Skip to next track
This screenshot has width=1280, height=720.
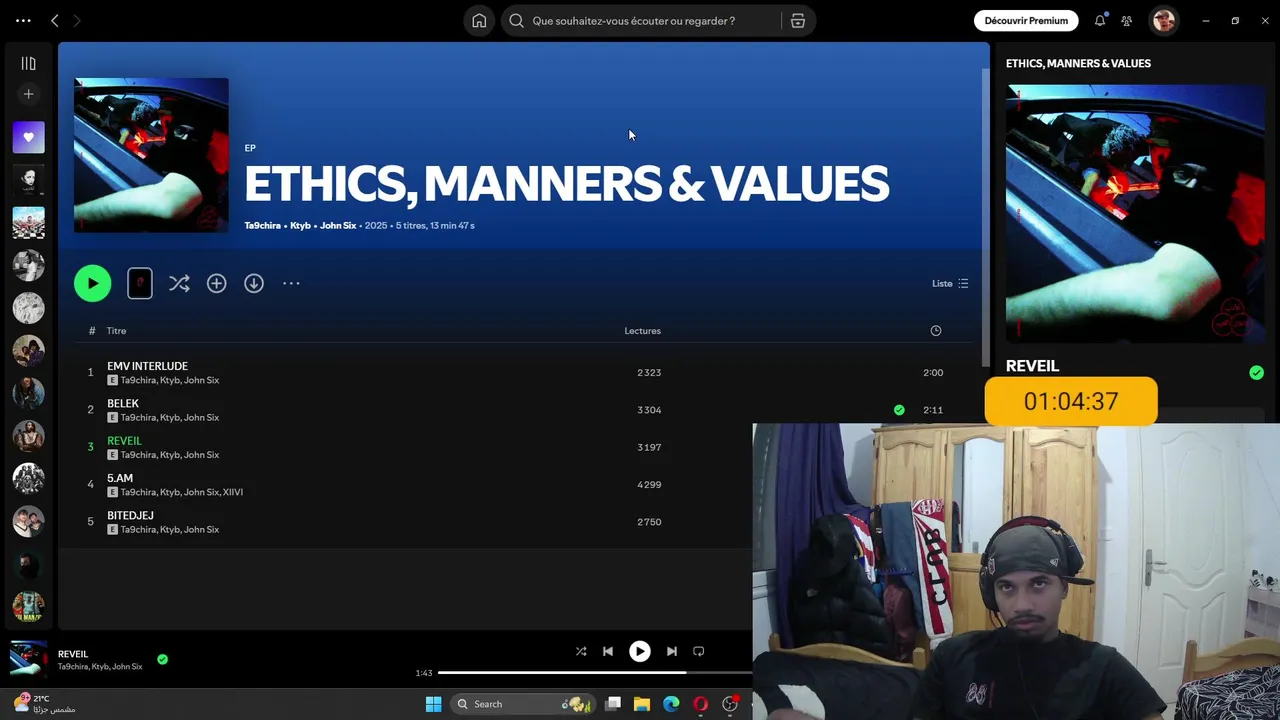coord(672,651)
